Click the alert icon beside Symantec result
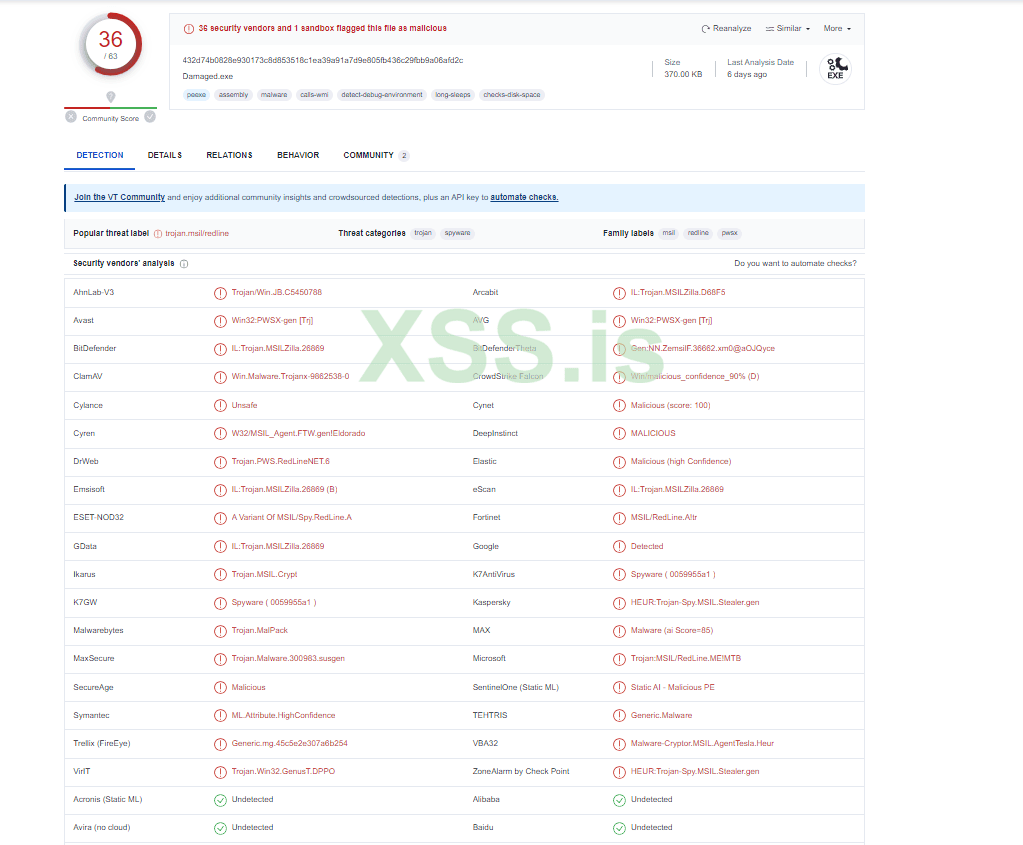Image resolution: width=1023 pixels, height=845 pixels. (x=221, y=716)
